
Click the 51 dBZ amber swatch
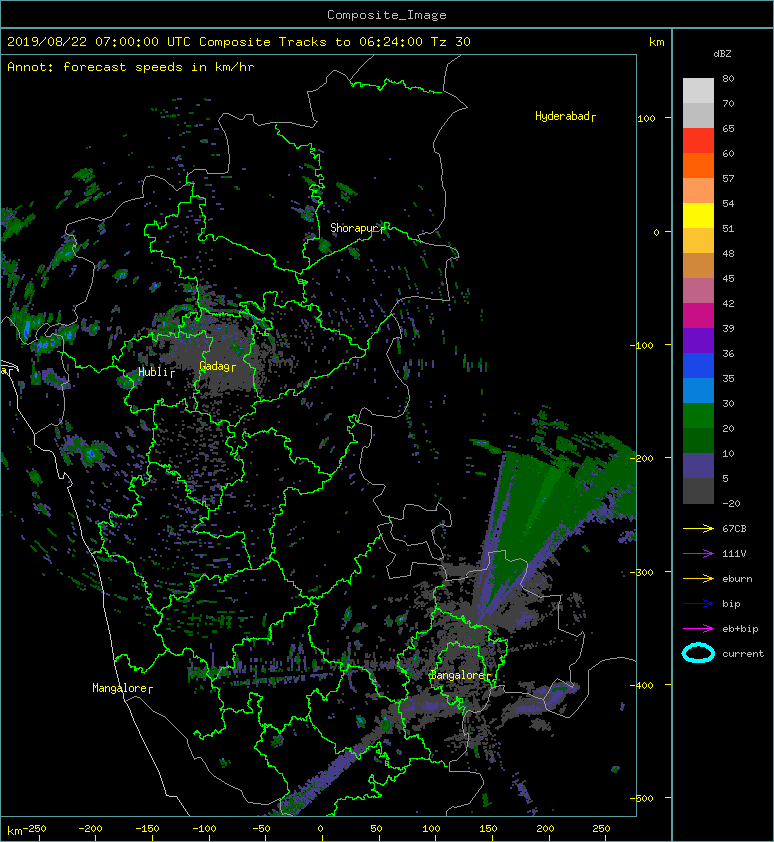[x=698, y=240]
